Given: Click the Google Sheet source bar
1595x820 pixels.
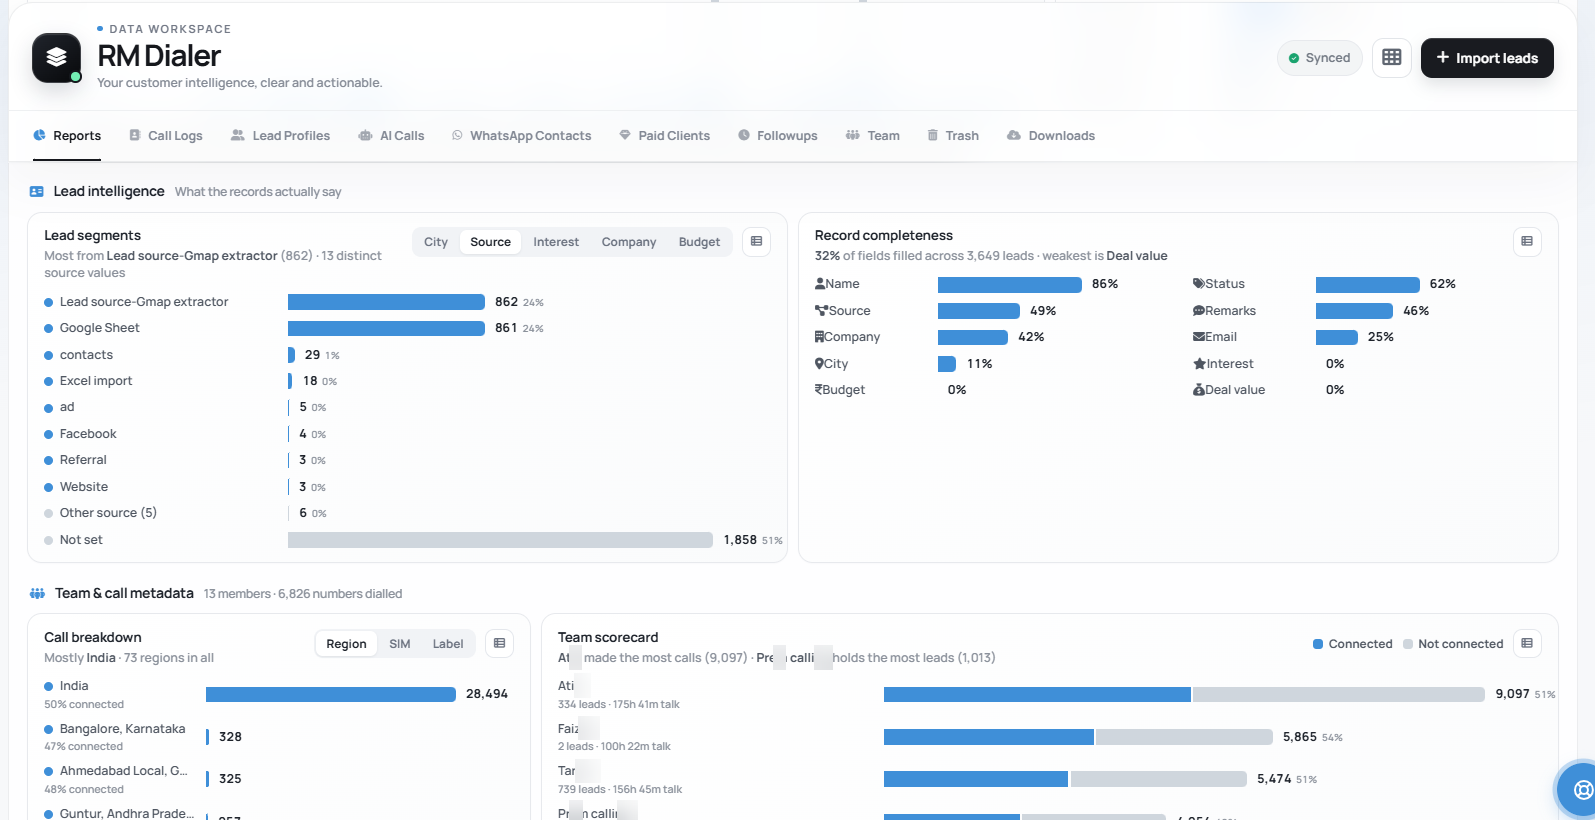Looking at the screenshot, I should click(386, 328).
